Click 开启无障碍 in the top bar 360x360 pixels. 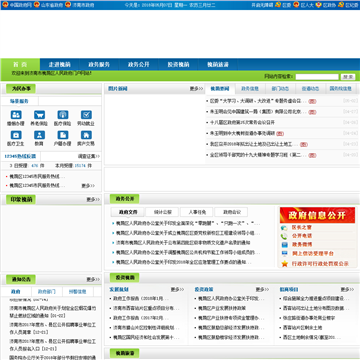pyautogui.click(x=262, y=5)
